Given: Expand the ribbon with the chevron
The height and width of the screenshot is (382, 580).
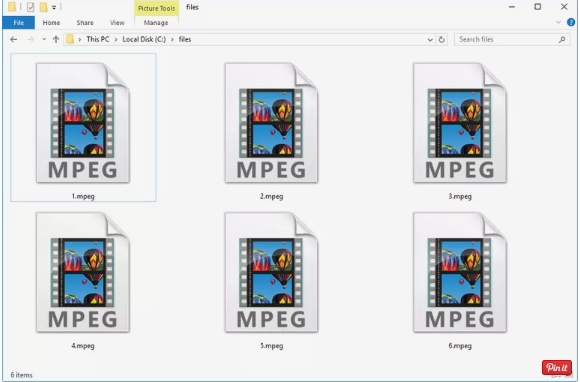Looking at the screenshot, I should point(558,22).
